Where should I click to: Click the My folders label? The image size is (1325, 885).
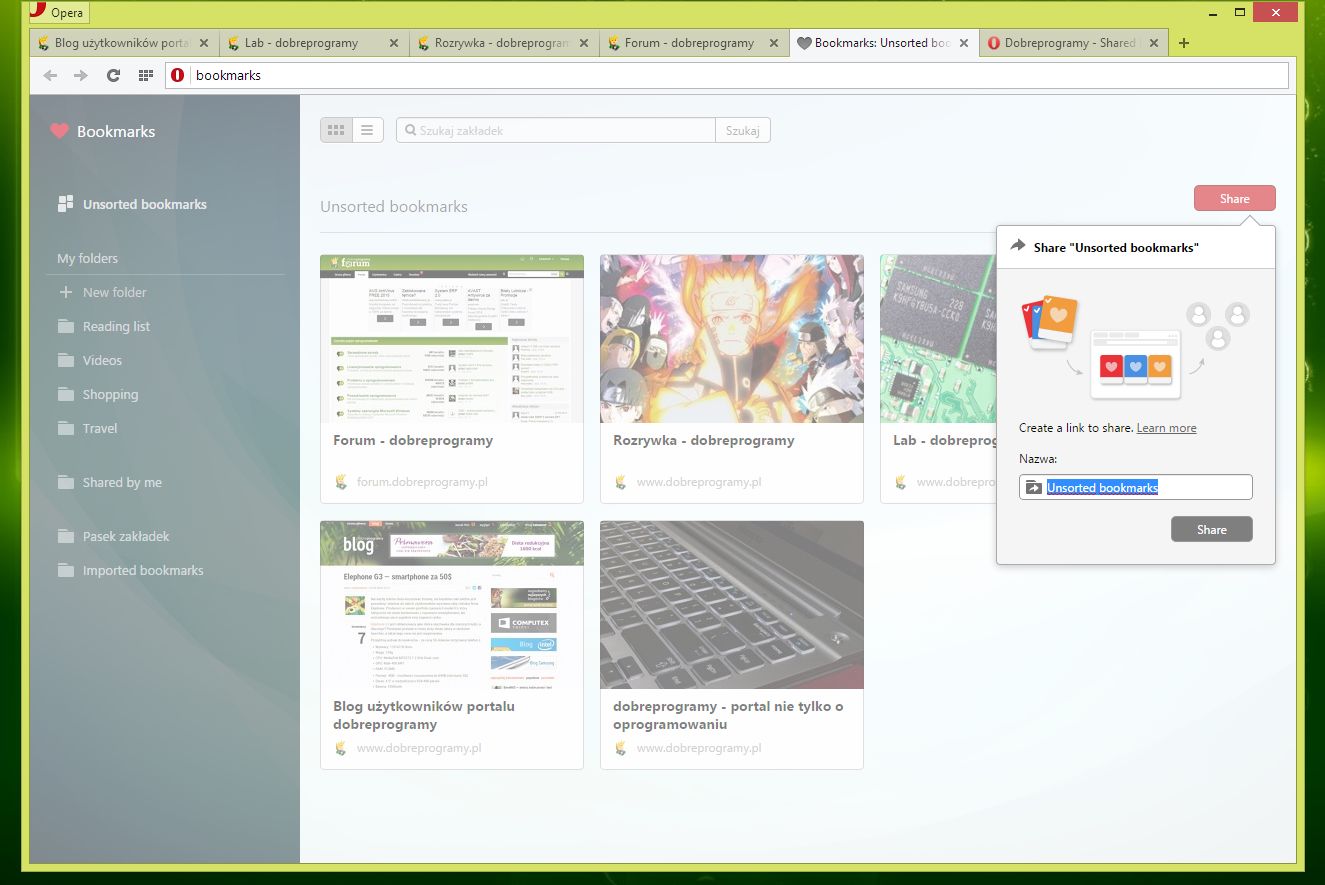click(x=87, y=258)
